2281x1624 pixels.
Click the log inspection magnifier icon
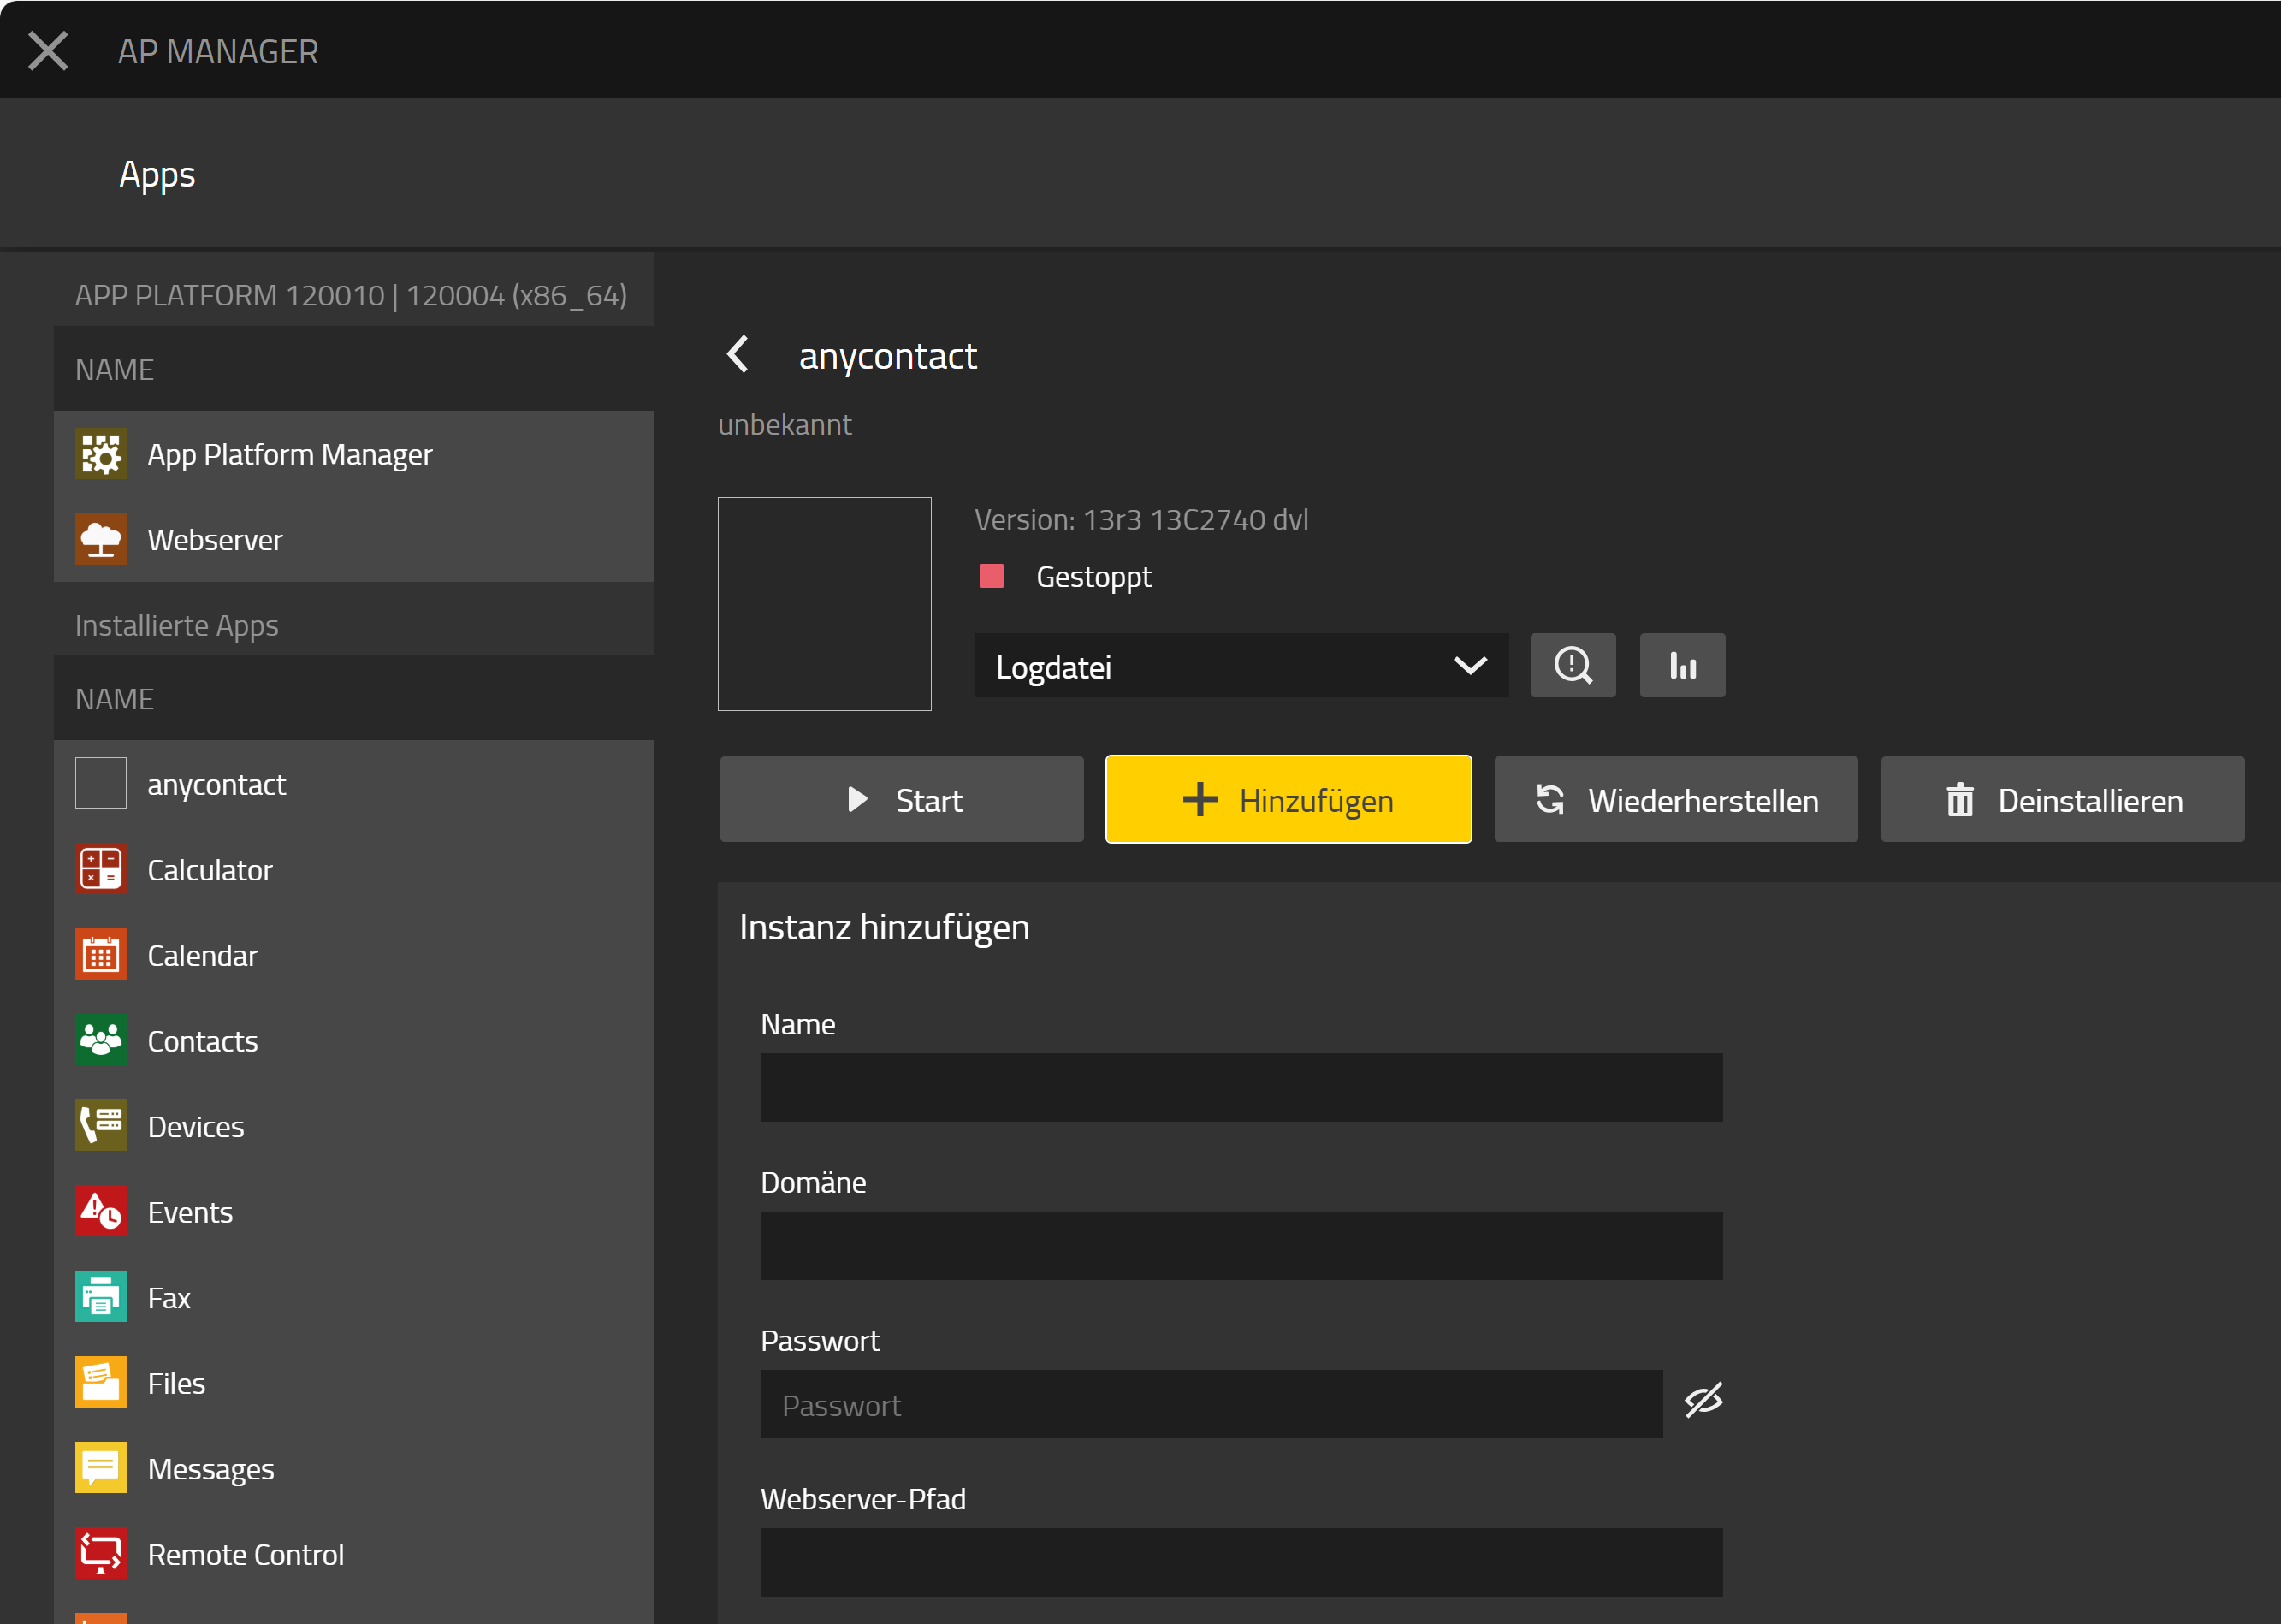pyautogui.click(x=1572, y=665)
